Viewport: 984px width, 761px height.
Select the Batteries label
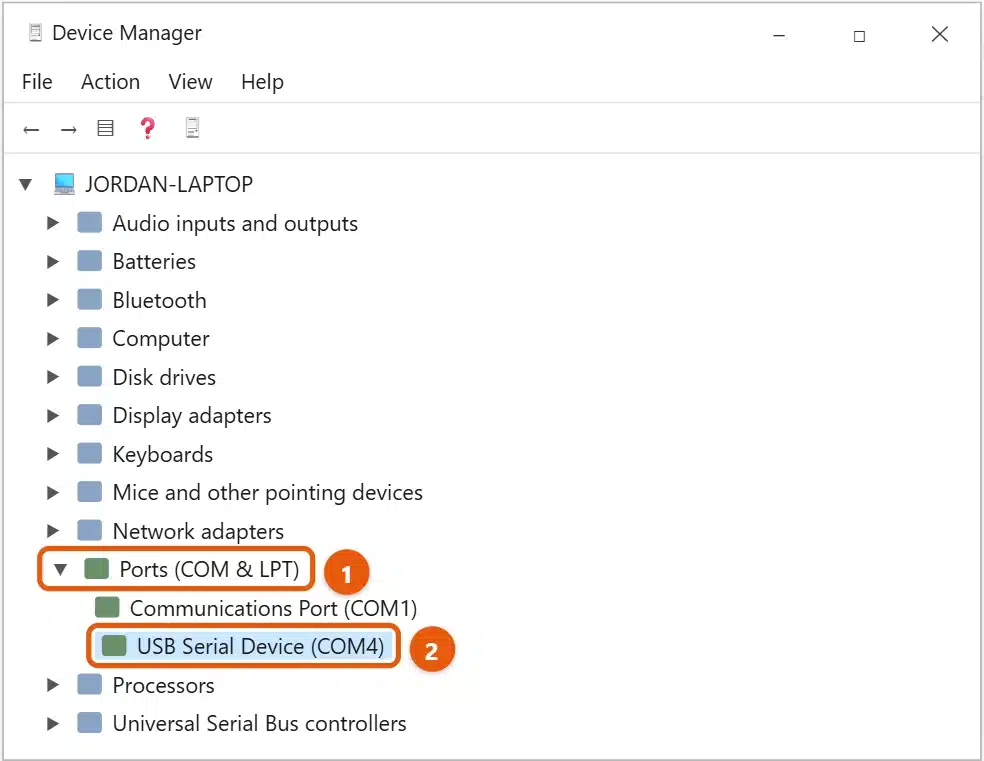[x=154, y=262]
